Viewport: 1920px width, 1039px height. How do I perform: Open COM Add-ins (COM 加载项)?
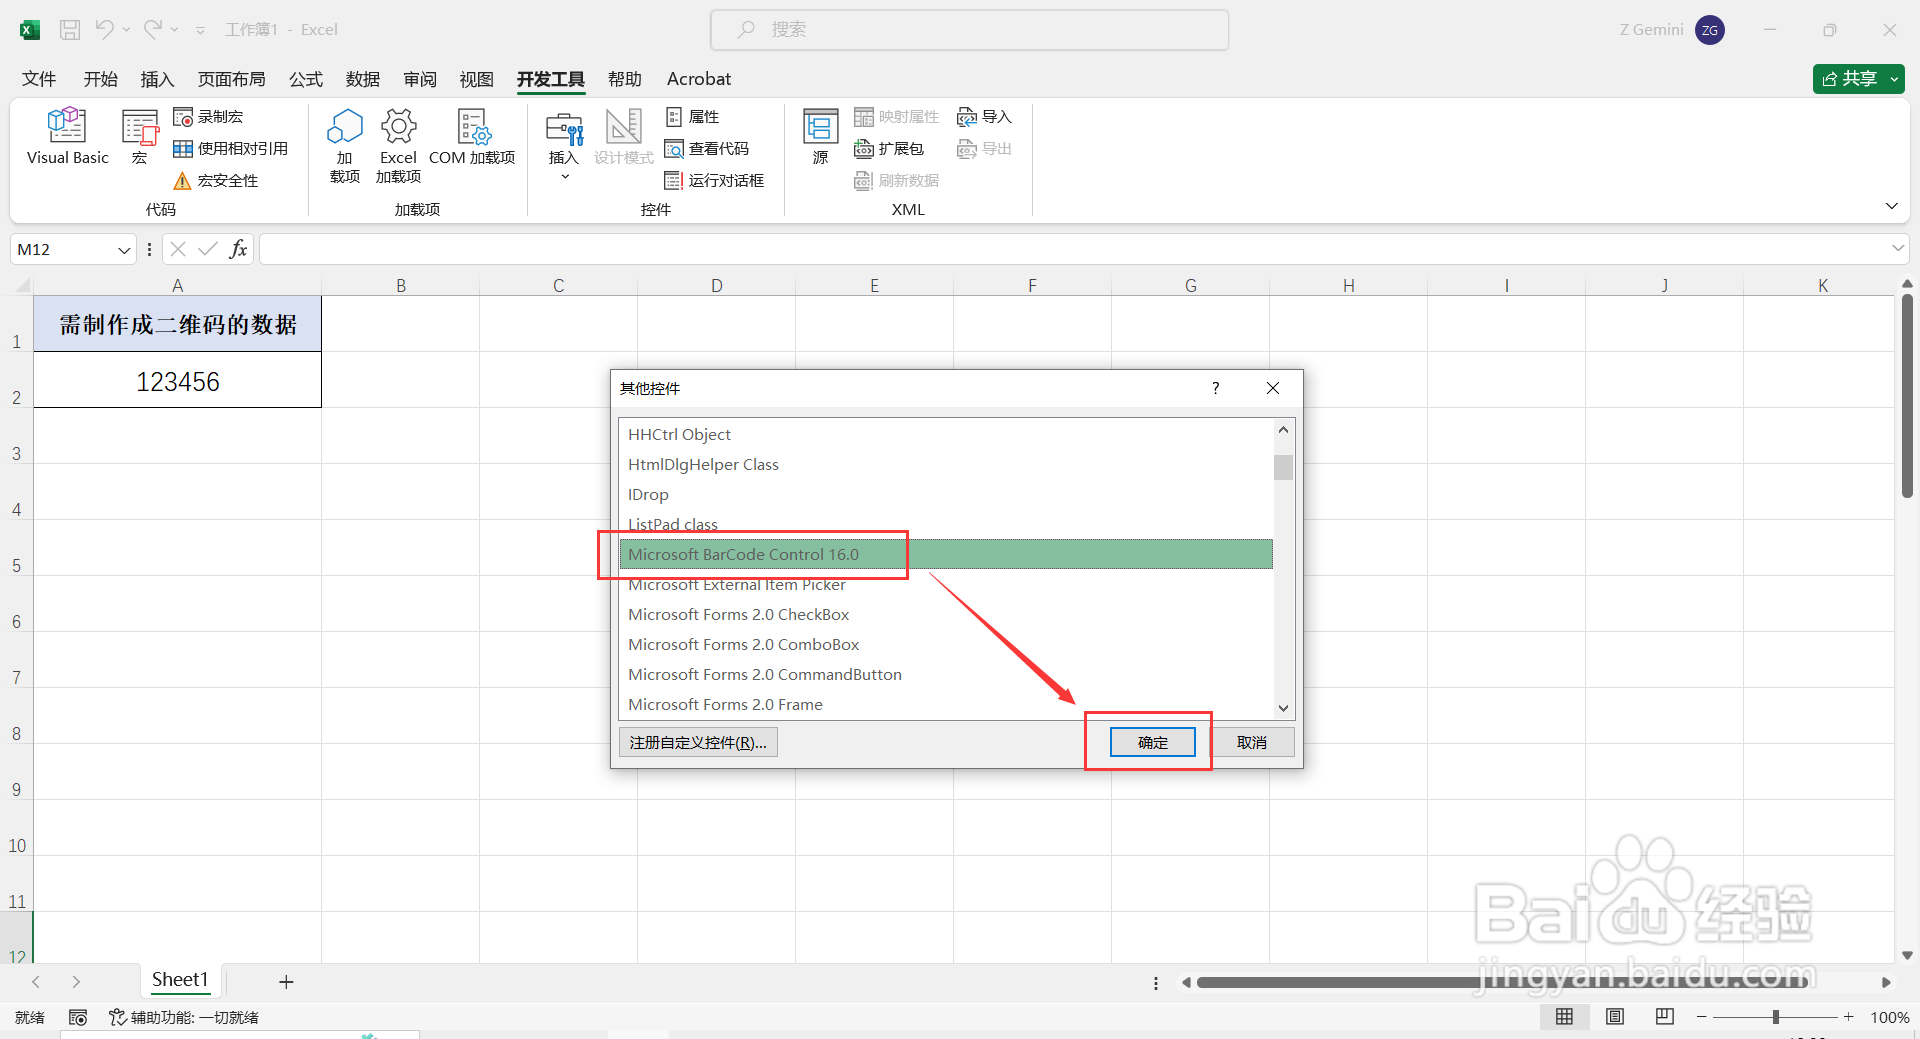tap(472, 137)
